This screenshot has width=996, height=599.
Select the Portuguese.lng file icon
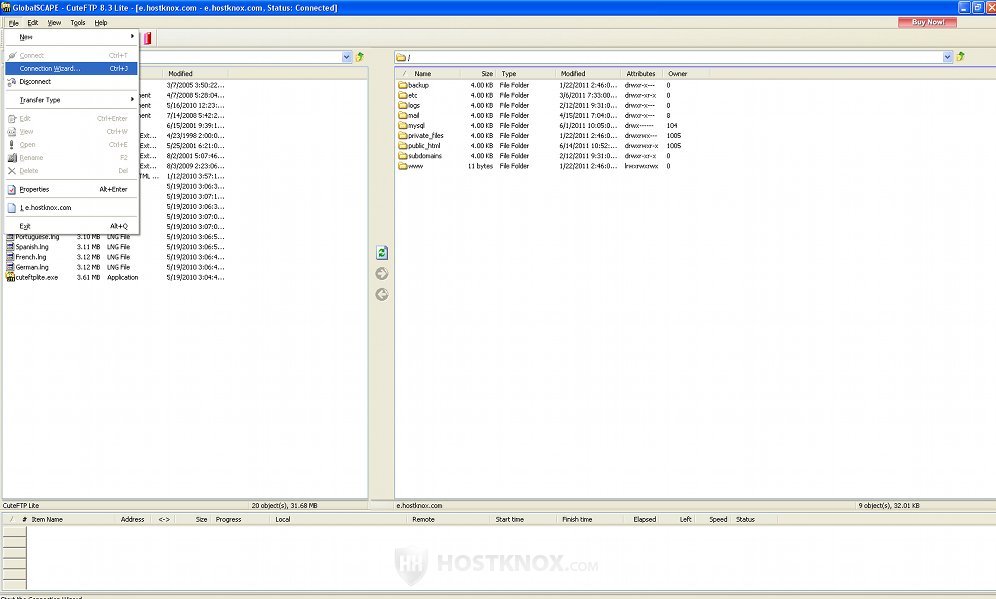point(10,237)
